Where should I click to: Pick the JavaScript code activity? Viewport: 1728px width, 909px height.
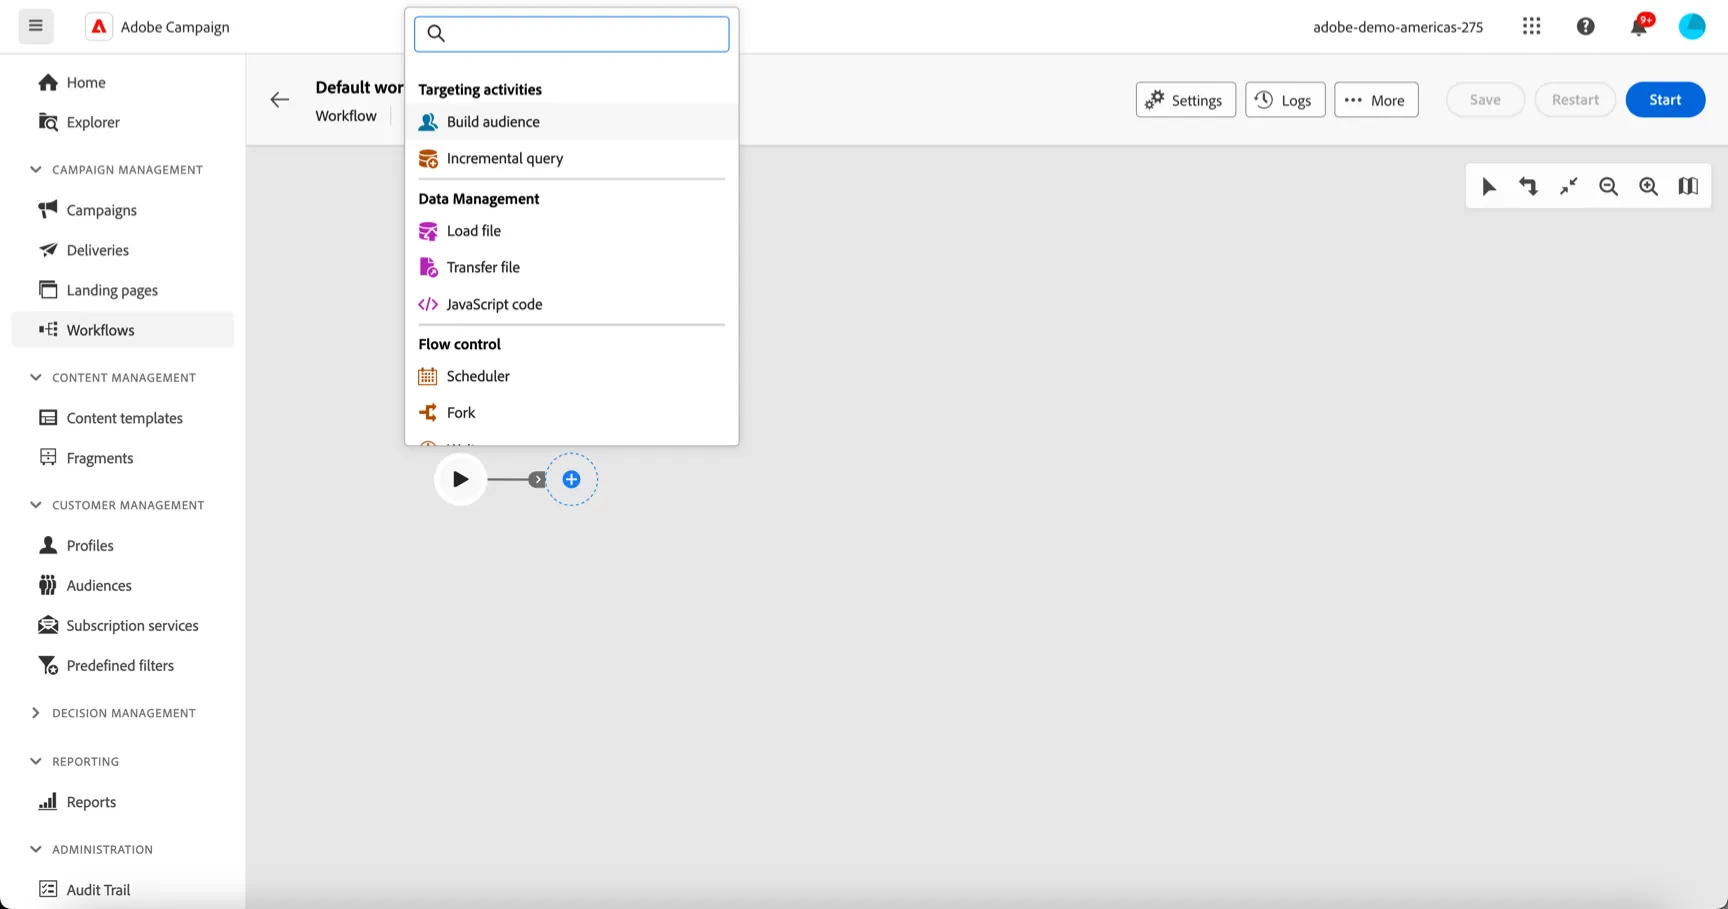[571, 304]
